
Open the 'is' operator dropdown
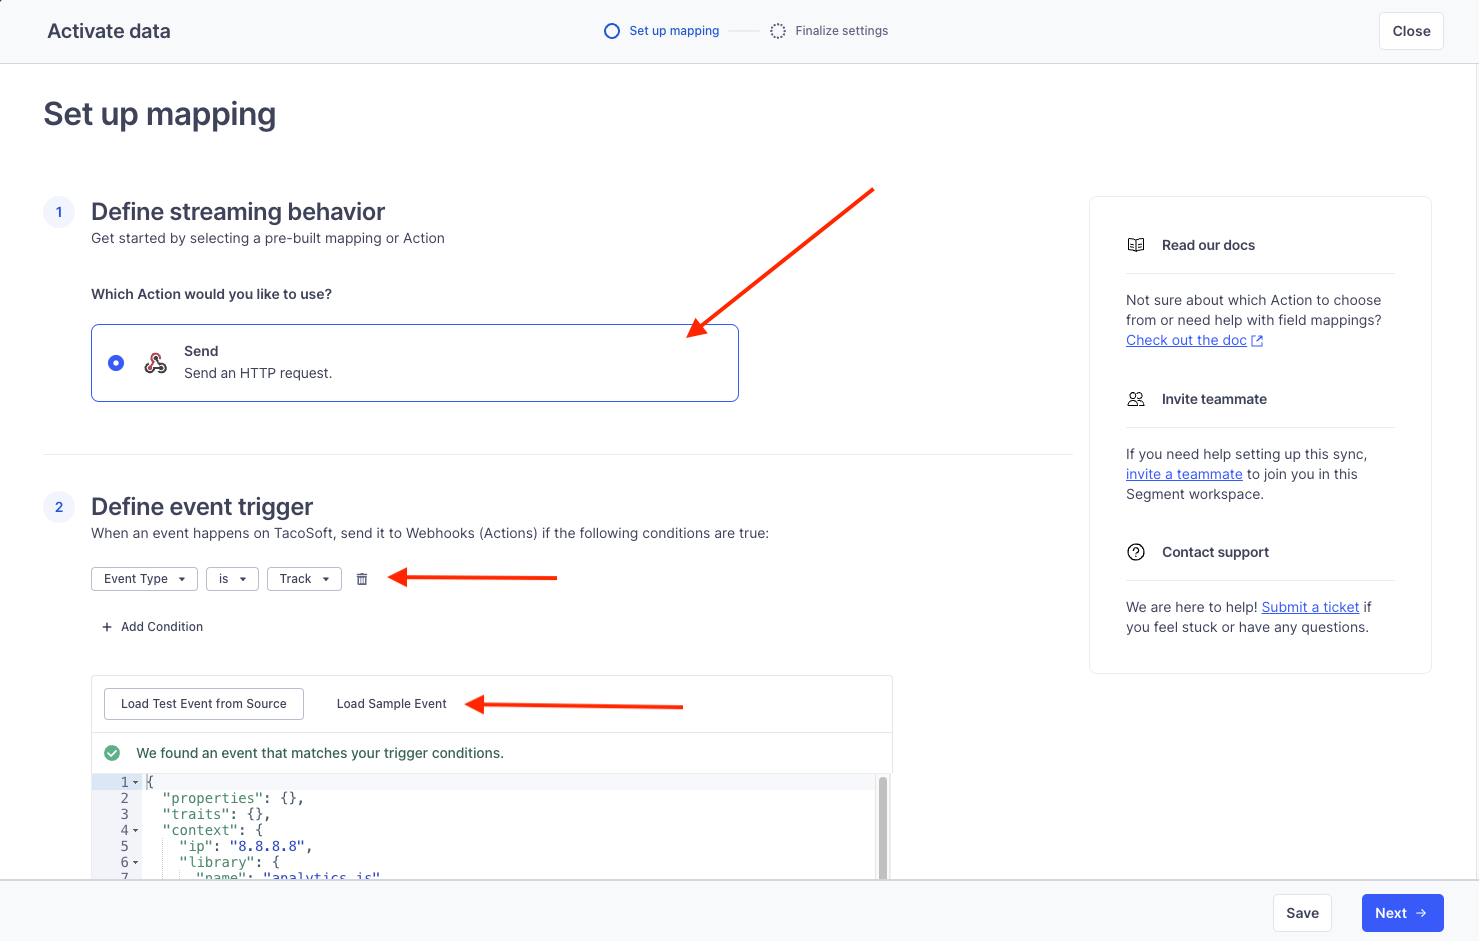(x=232, y=578)
